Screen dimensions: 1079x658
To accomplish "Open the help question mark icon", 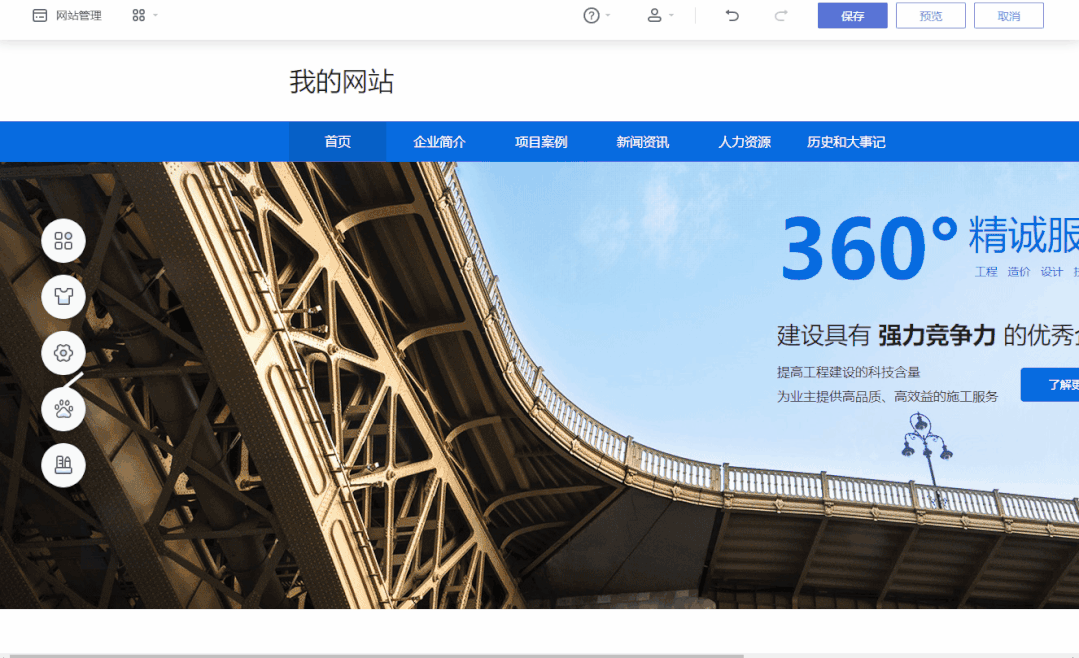I will point(590,15).
